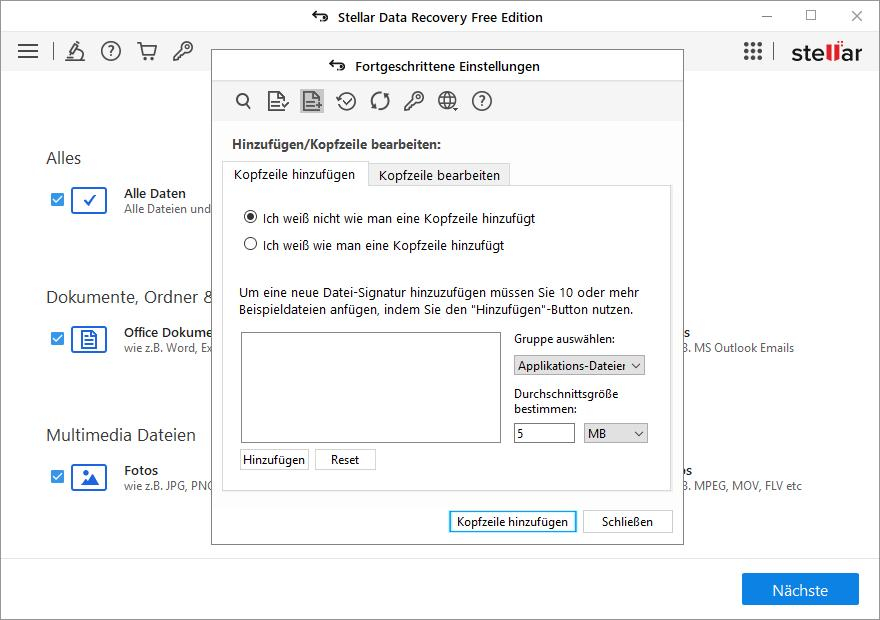The height and width of the screenshot is (620, 880).
Task: Toggle the Fotos checkbox
Action: tap(57, 477)
